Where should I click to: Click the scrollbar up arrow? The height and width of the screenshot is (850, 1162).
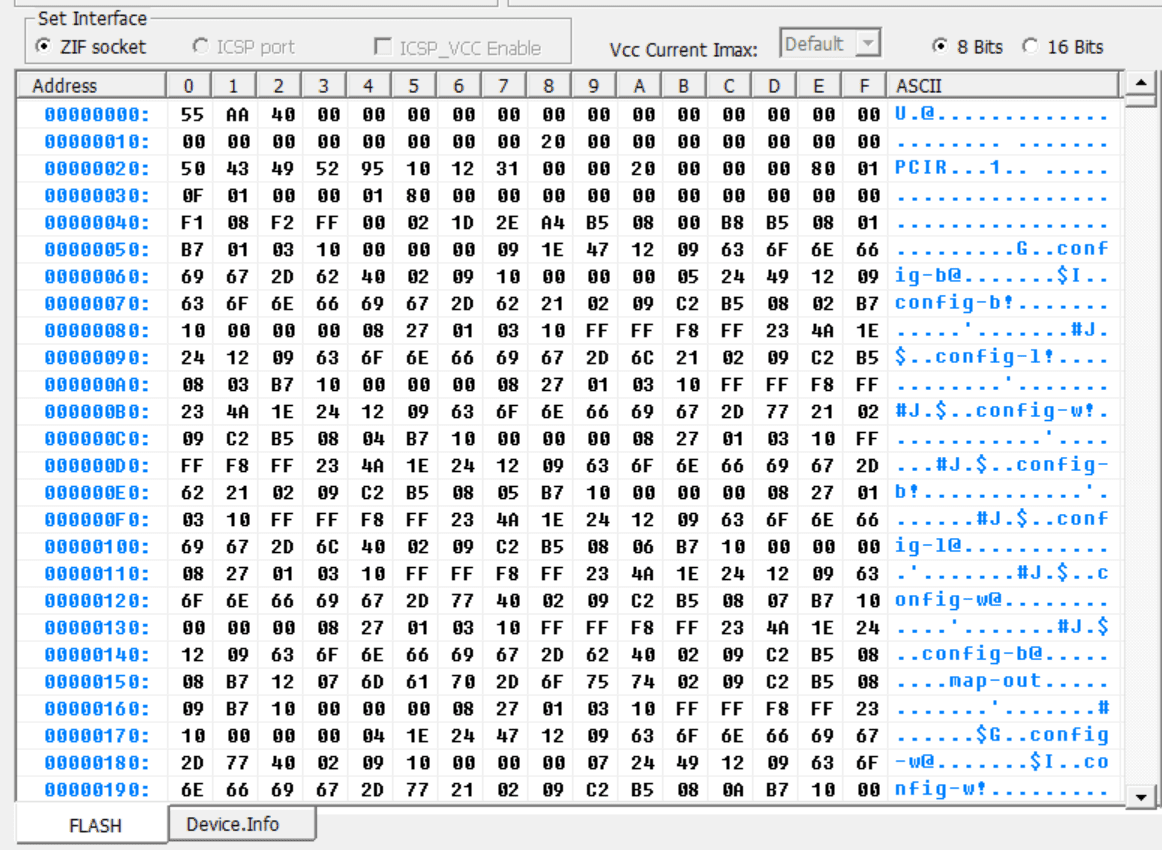(x=1141, y=82)
